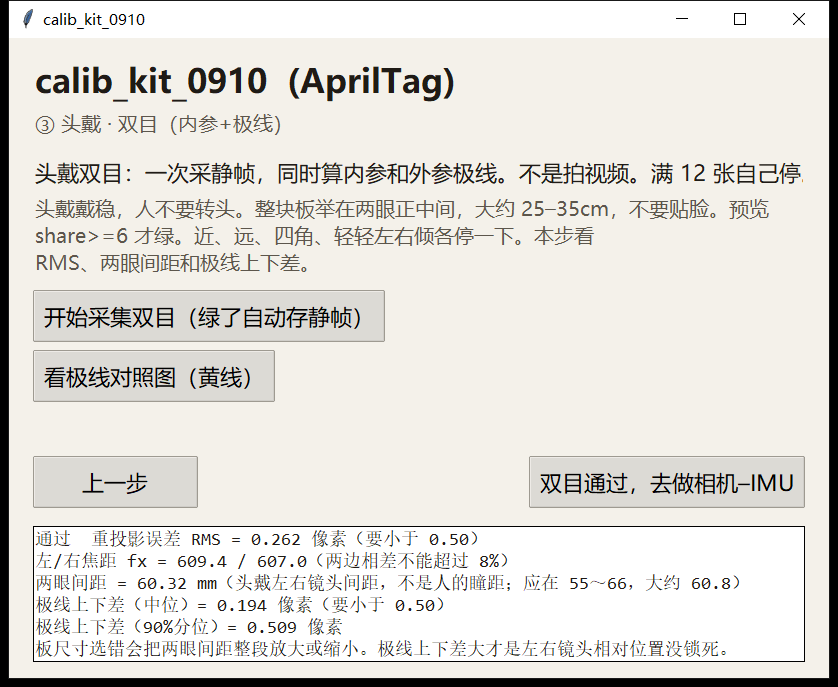The height and width of the screenshot is (687, 838).
Task: Click the gray hint text starting 头戴戴稳
Action: click(x=402, y=236)
